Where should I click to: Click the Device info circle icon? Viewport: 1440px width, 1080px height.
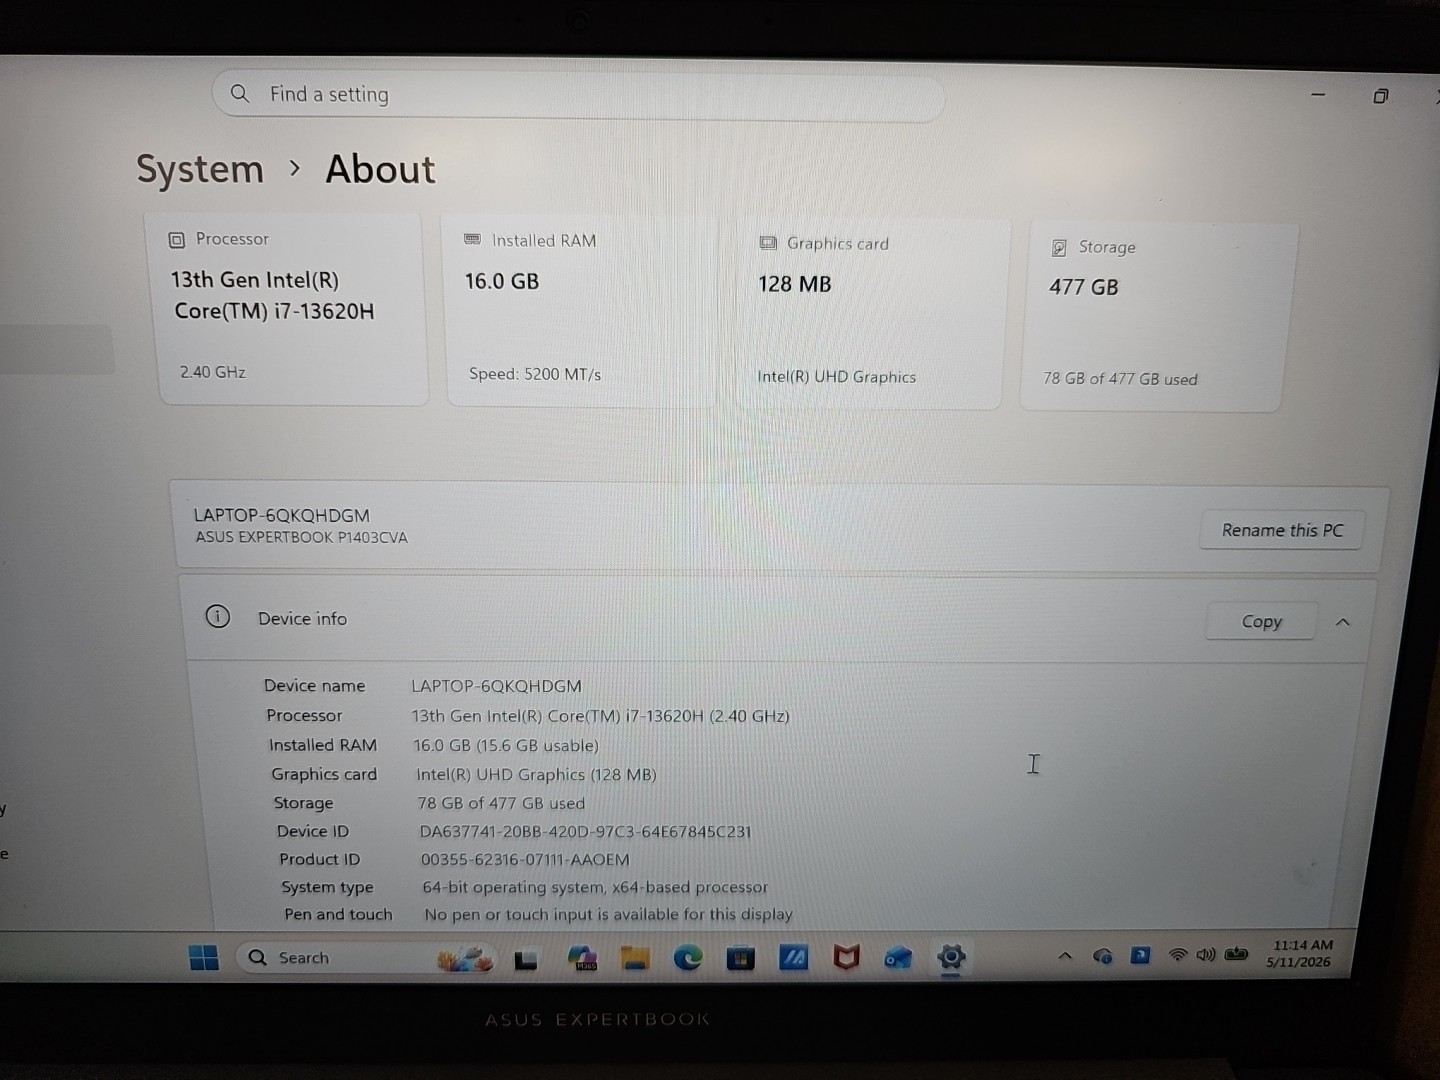(218, 617)
